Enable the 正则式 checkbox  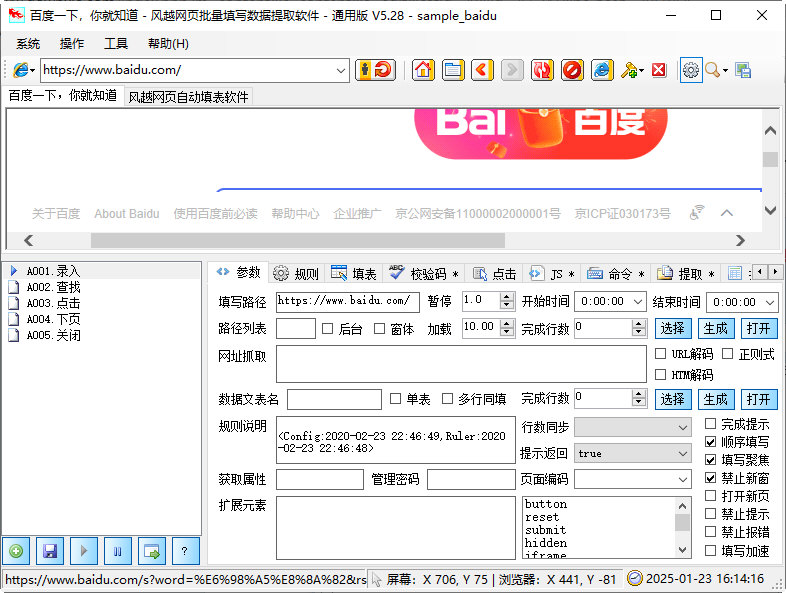coord(727,353)
